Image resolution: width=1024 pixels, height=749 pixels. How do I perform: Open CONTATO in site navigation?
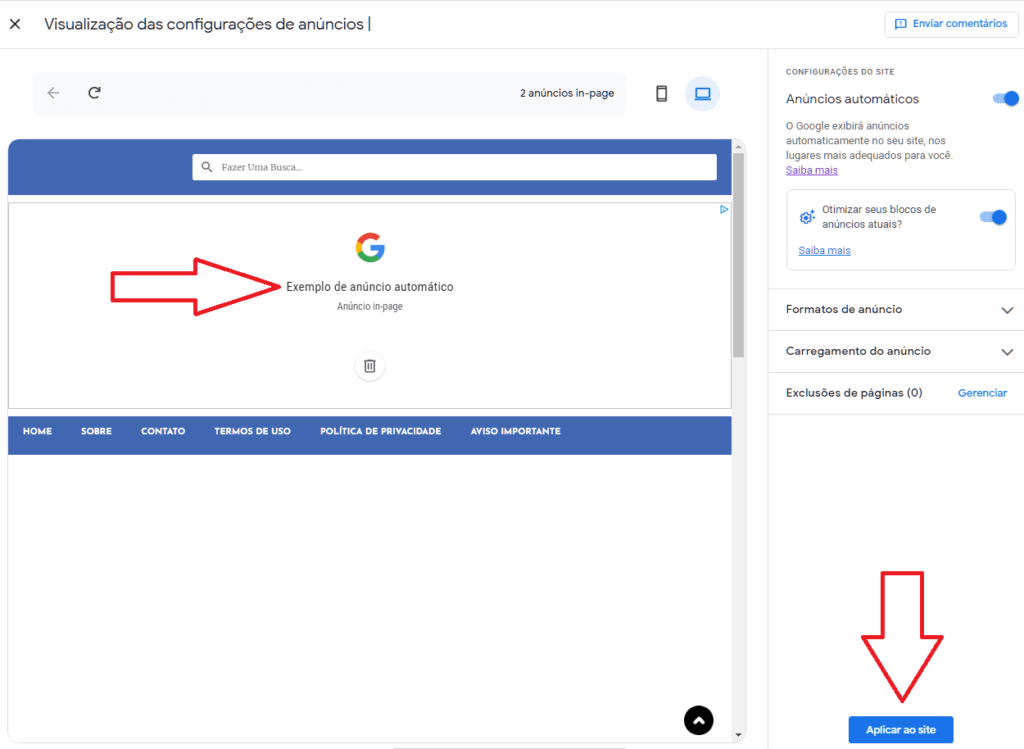163,431
